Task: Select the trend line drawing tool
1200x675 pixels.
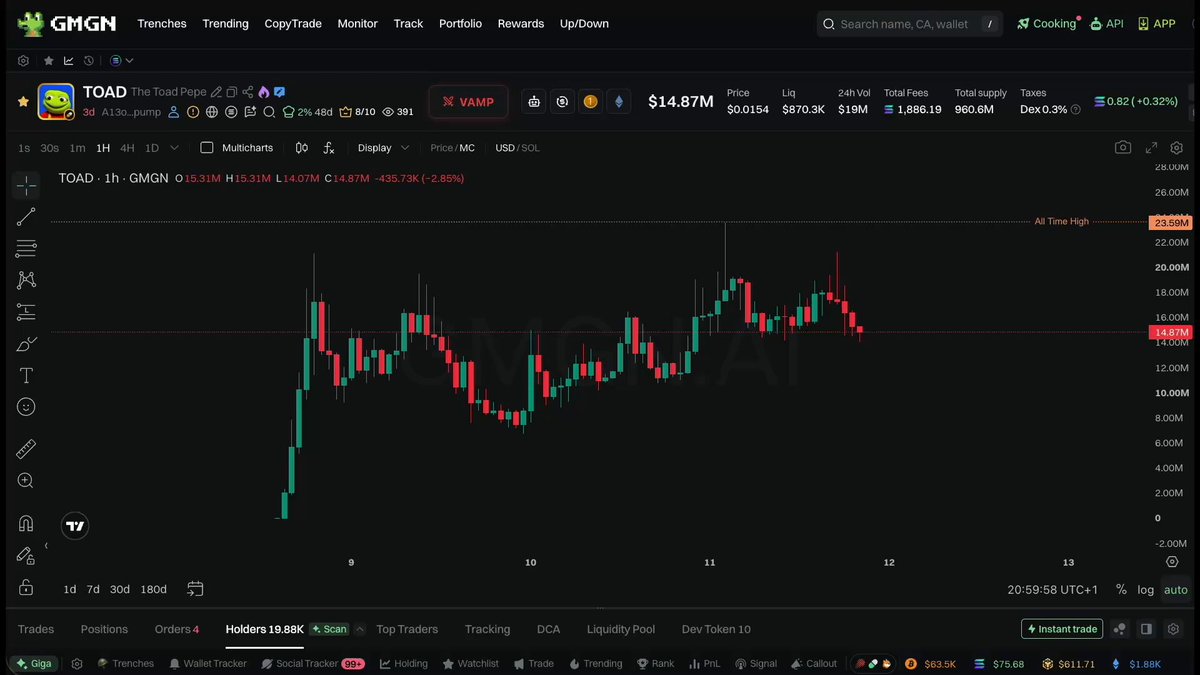Action: pyautogui.click(x=26, y=217)
